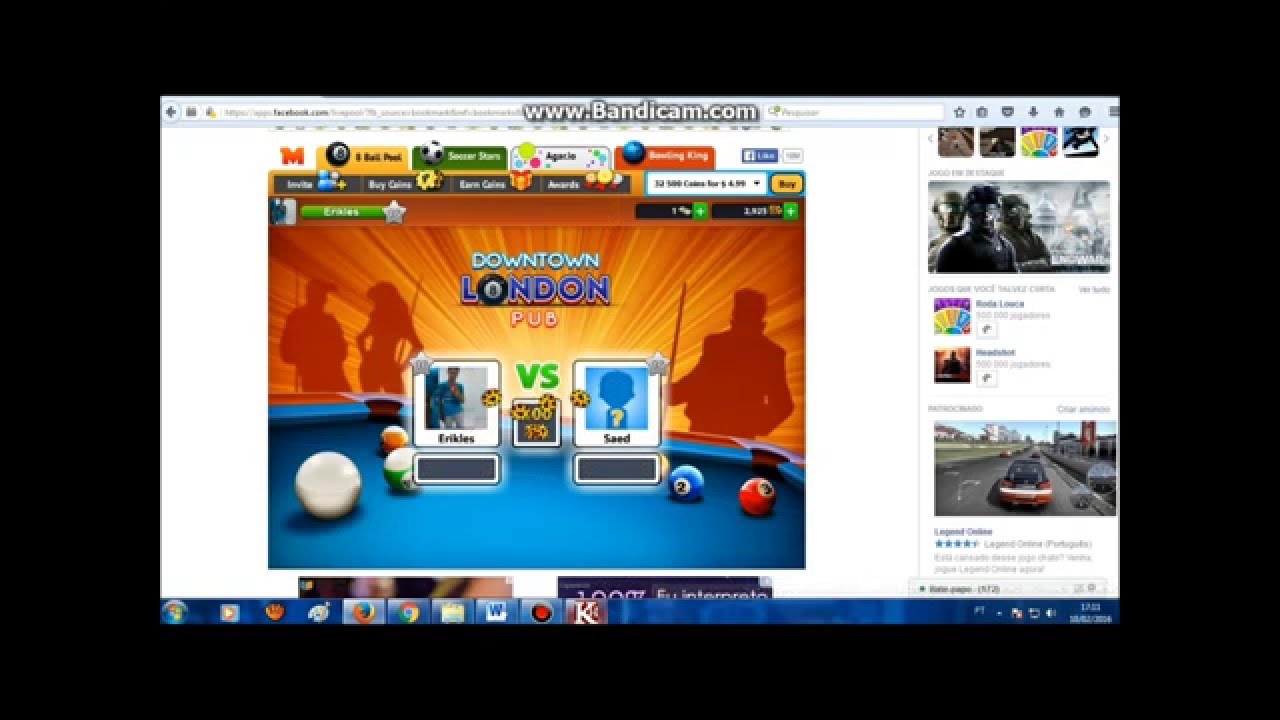1280x720 pixels.
Task: Open the Windows Start button
Action: [x=175, y=612]
